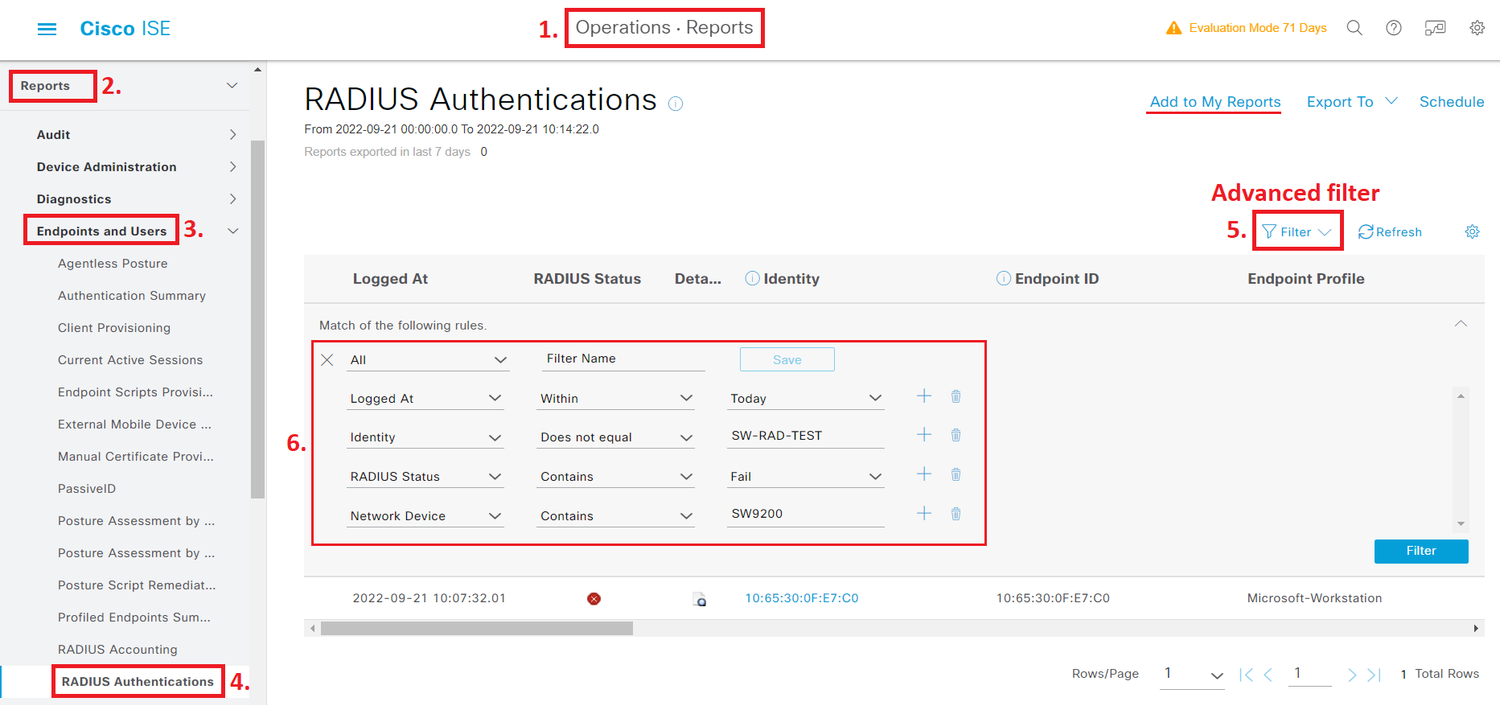1500x705 pixels.
Task: Delete the Network Device filter rule
Action: tap(955, 513)
